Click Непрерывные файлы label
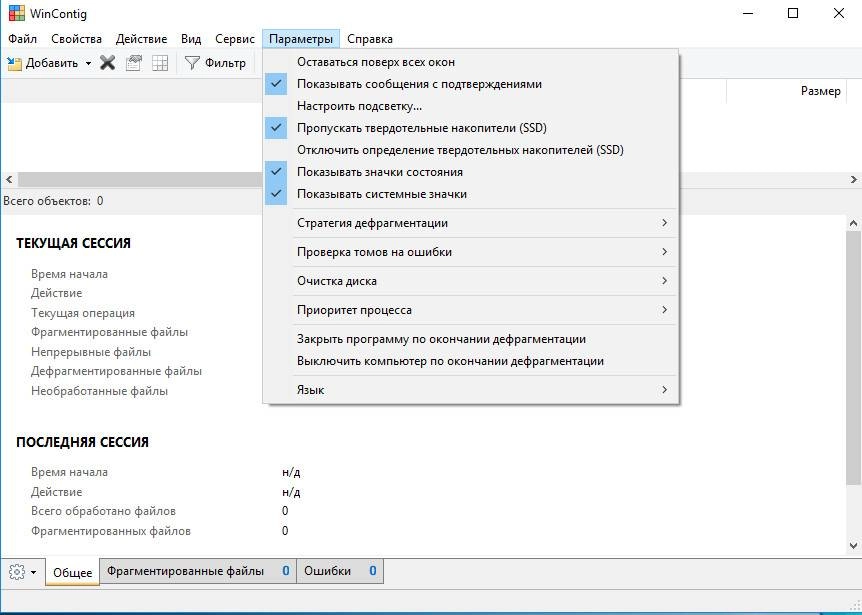This screenshot has width=862, height=615. pyautogui.click(x=91, y=352)
